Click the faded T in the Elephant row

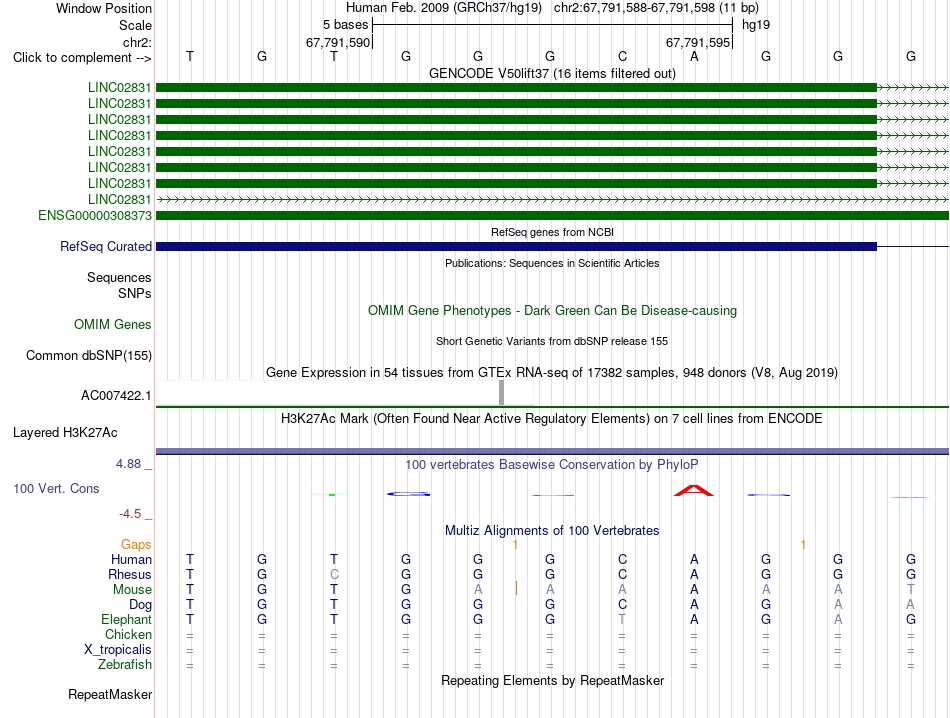point(622,619)
